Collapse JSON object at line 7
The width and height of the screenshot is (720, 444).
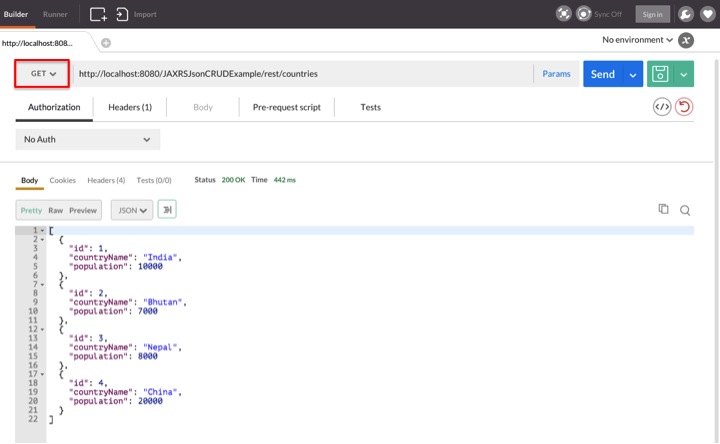pos(42,285)
